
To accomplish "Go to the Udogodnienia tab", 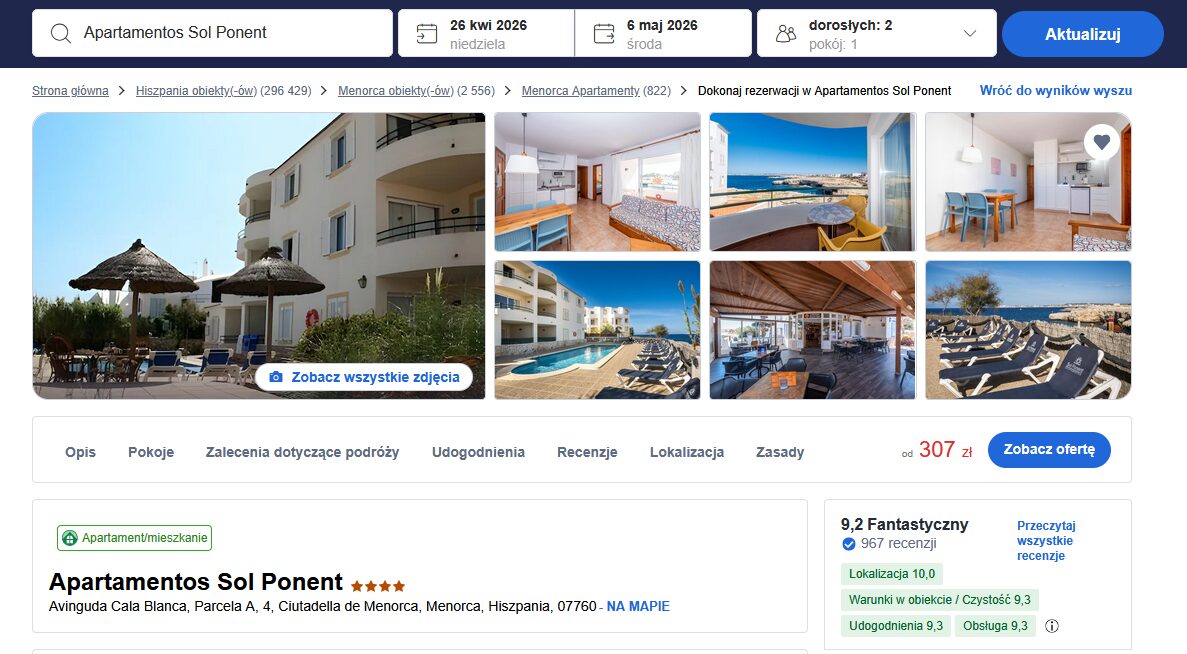I will point(478,452).
